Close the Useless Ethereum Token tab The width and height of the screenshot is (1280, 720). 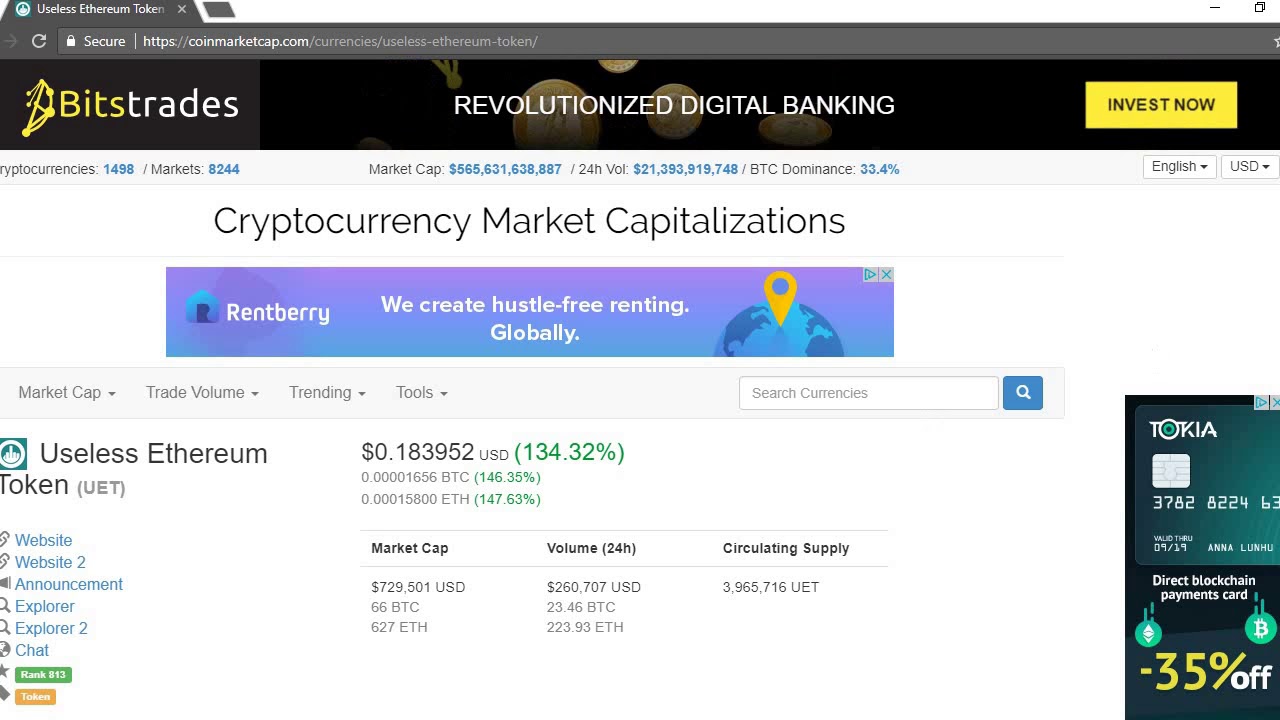pos(182,9)
